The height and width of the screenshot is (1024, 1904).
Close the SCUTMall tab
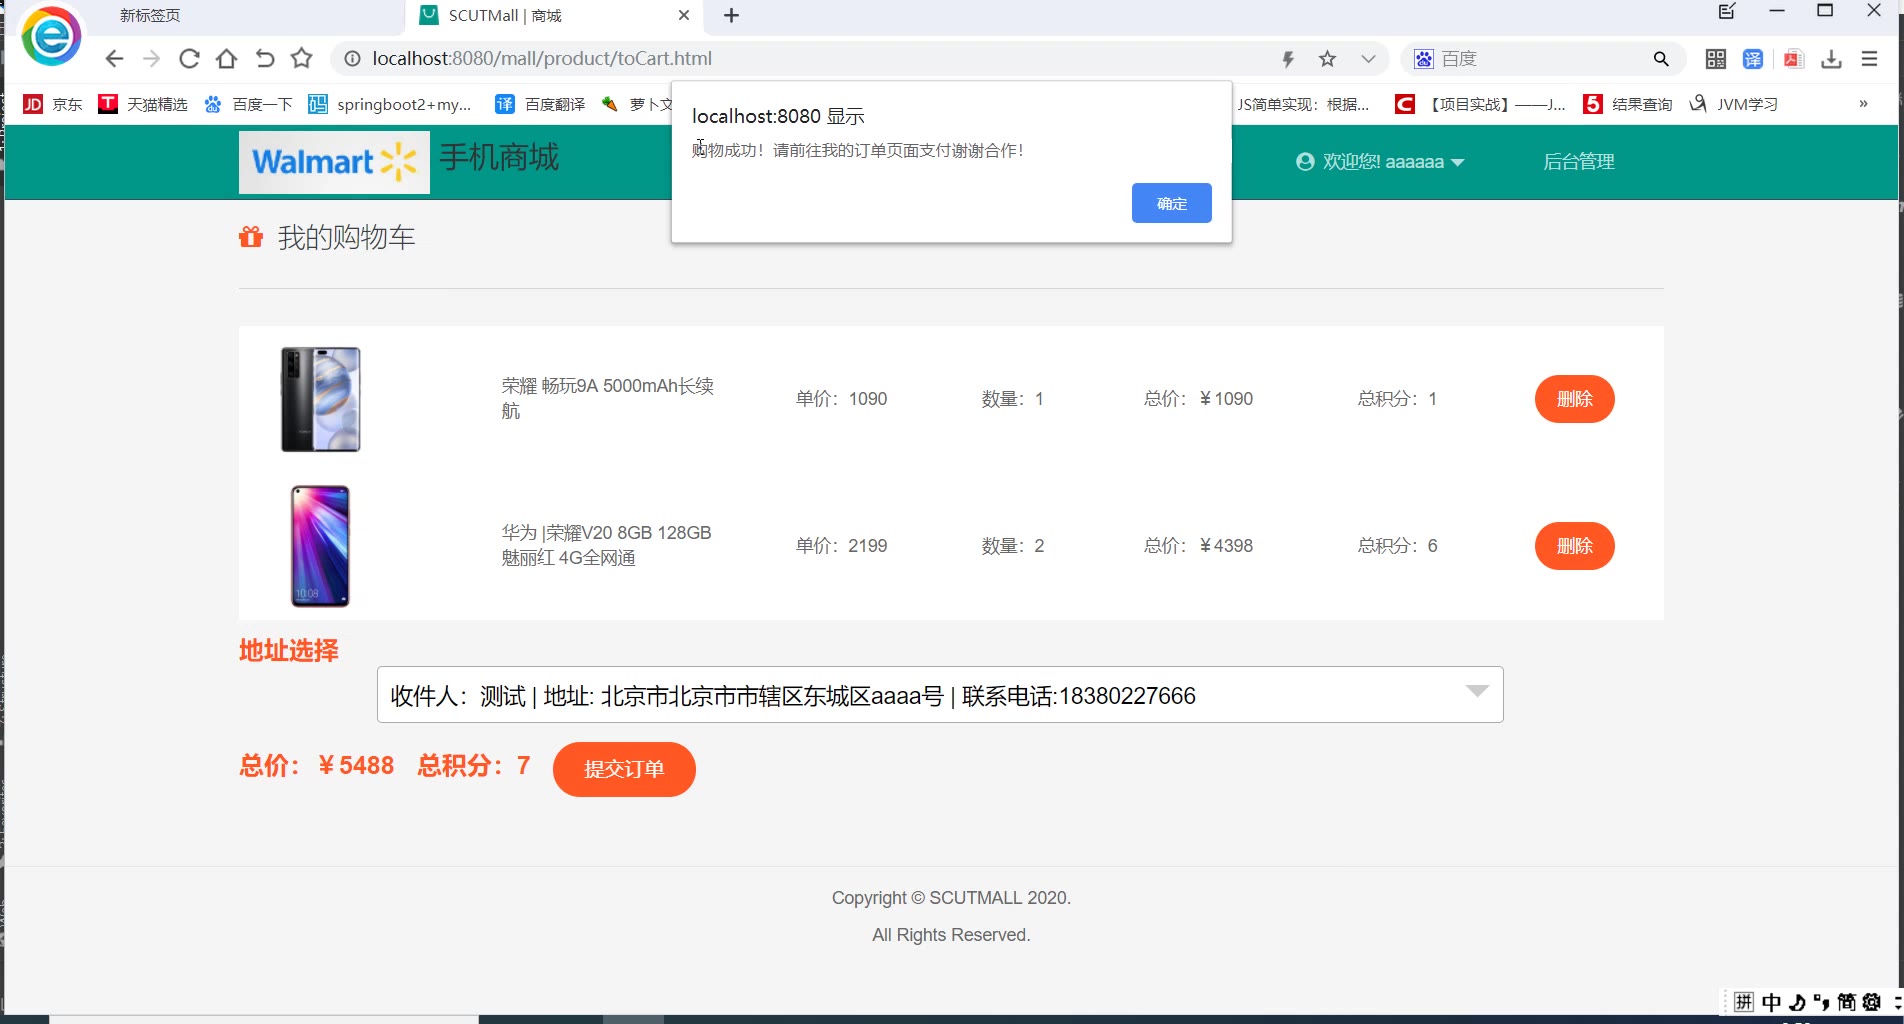(x=684, y=15)
